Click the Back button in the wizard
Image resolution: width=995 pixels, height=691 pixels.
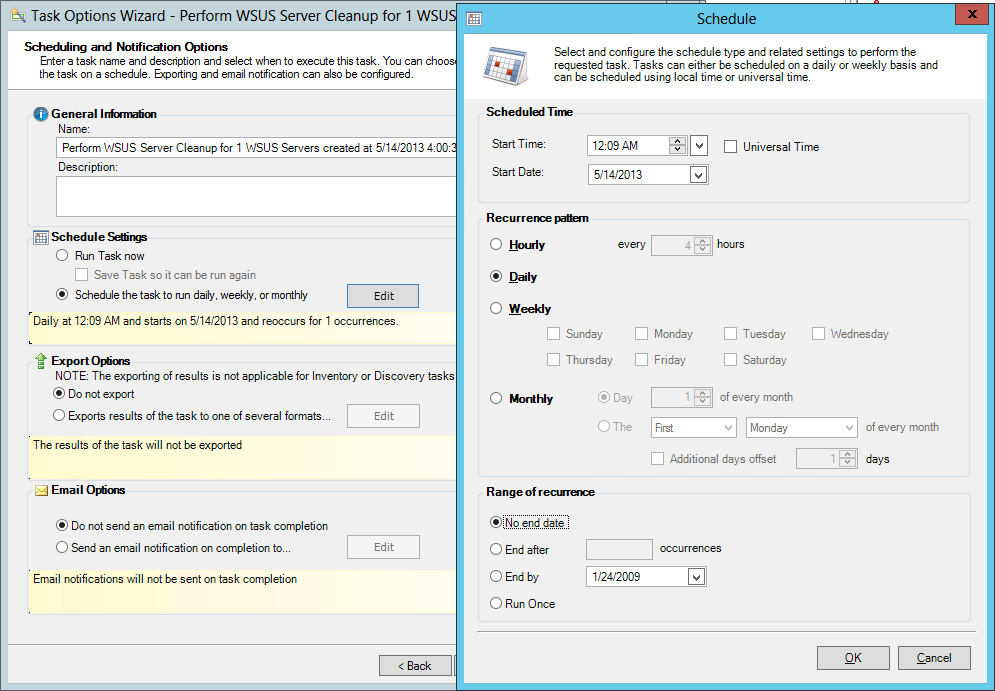(x=415, y=666)
